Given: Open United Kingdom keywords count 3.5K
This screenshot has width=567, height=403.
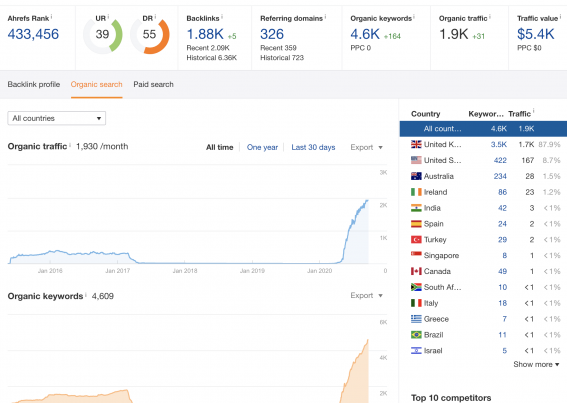Looking at the screenshot, I should coord(499,144).
